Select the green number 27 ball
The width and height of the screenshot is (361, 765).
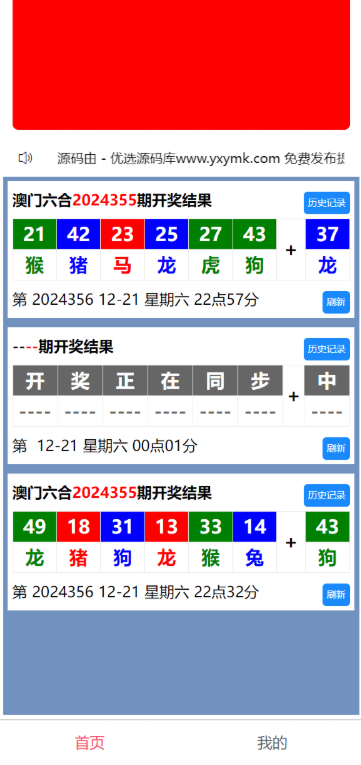pos(210,234)
